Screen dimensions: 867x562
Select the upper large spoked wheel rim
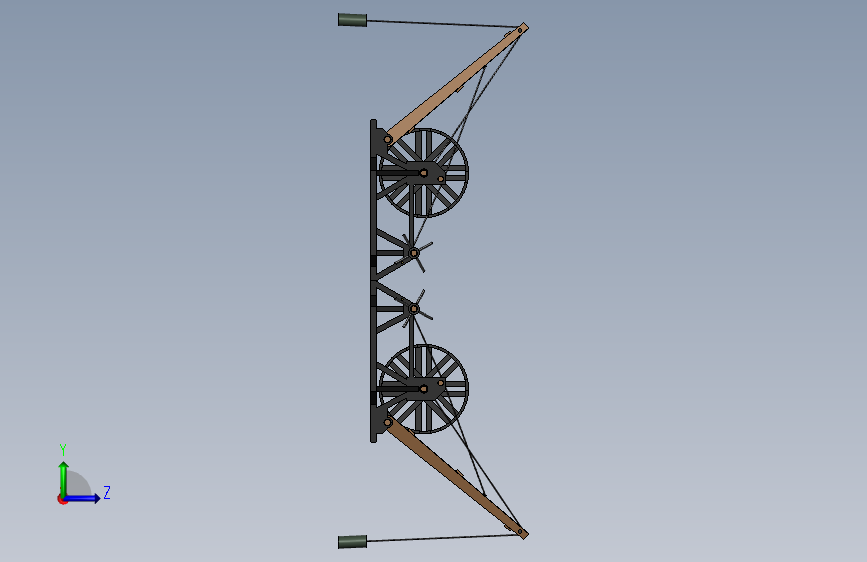pos(424,173)
